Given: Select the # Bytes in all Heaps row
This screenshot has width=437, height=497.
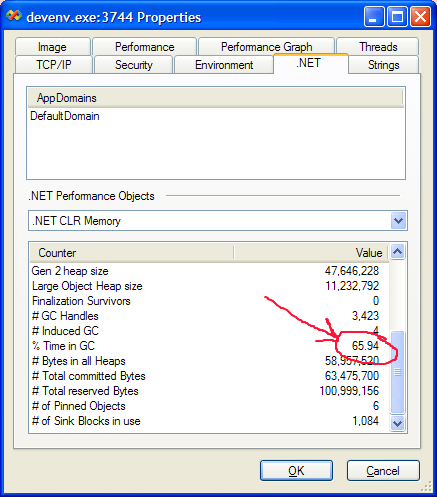Looking at the screenshot, I should pyautogui.click(x=209, y=361).
